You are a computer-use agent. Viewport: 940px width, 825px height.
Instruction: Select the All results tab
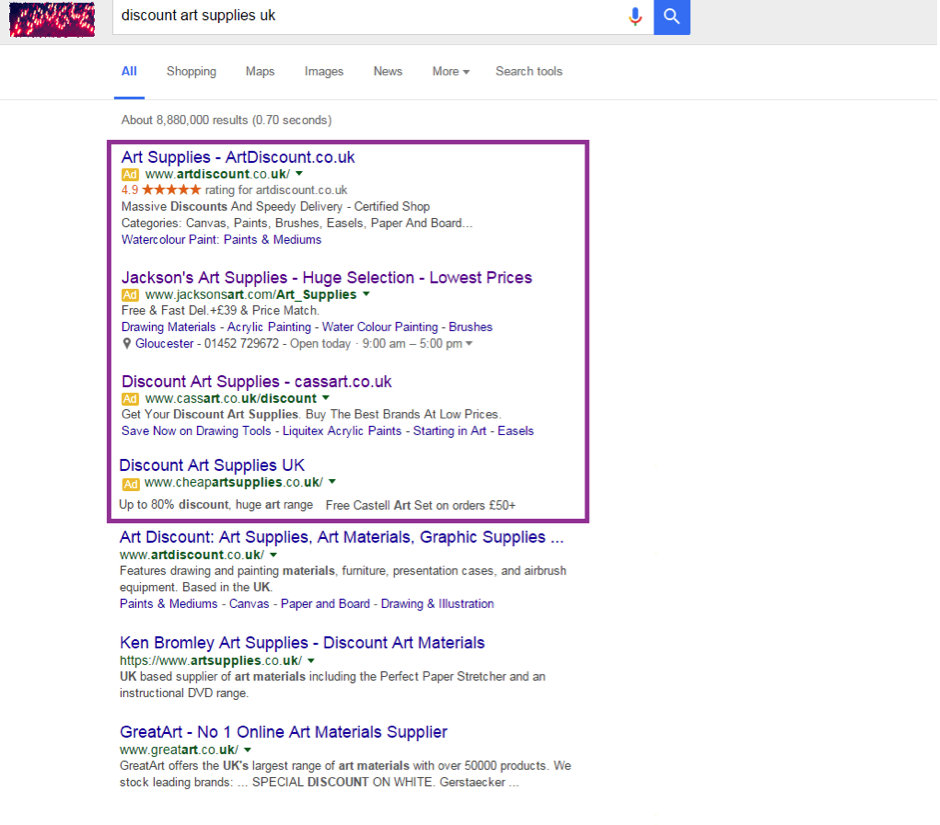pyautogui.click(x=129, y=71)
